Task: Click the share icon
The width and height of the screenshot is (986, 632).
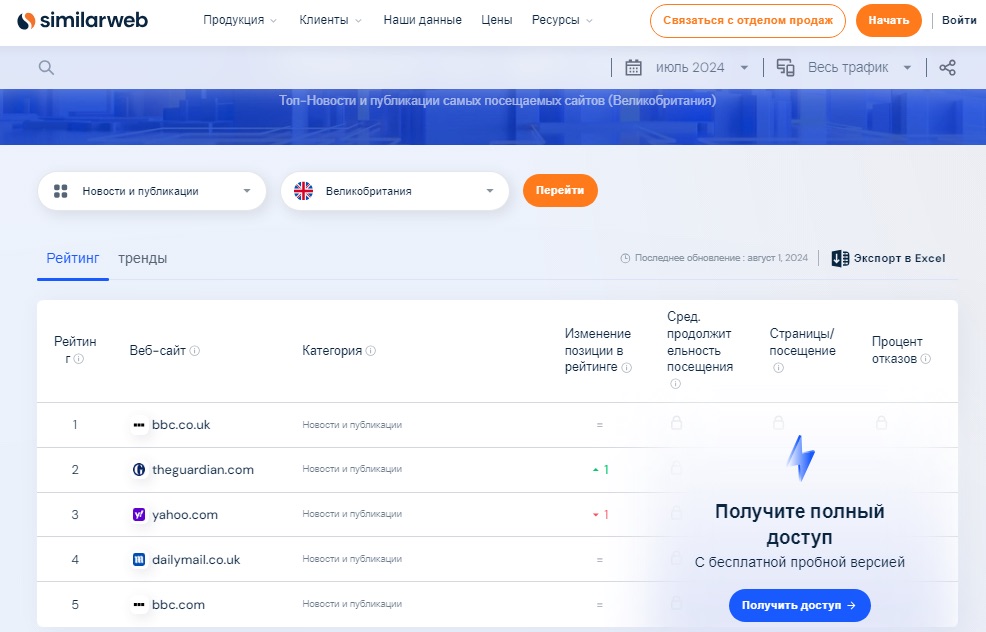Action: pyautogui.click(x=947, y=67)
